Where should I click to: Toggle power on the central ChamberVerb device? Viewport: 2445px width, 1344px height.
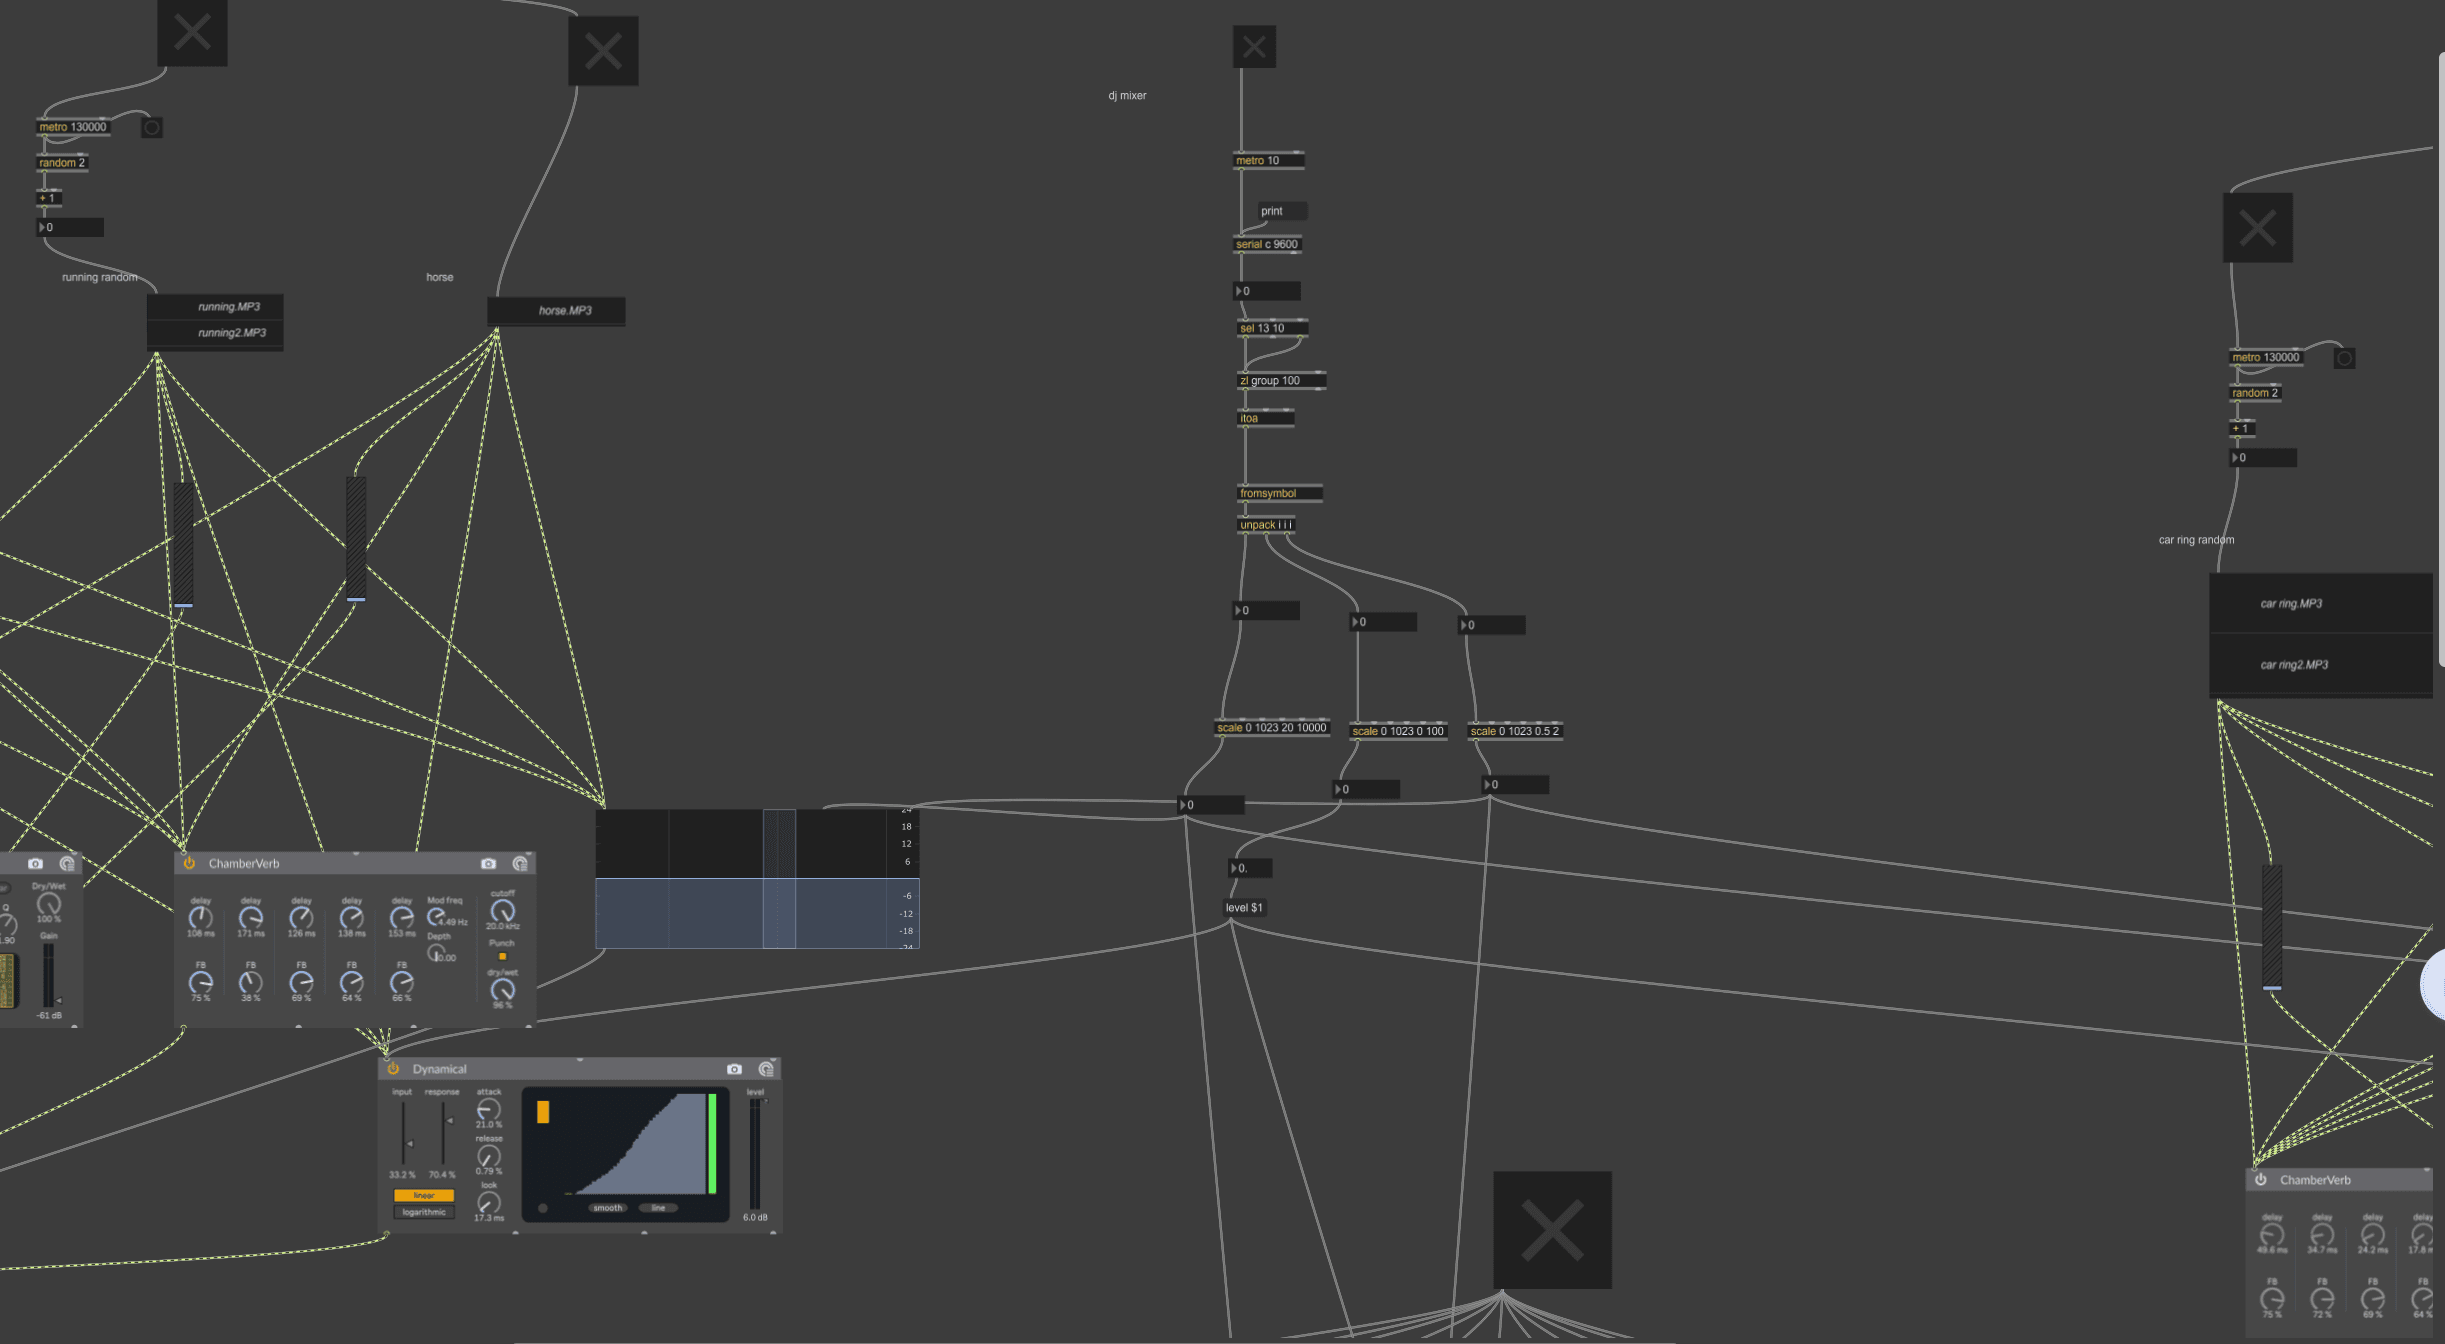click(x=189, y=863)
